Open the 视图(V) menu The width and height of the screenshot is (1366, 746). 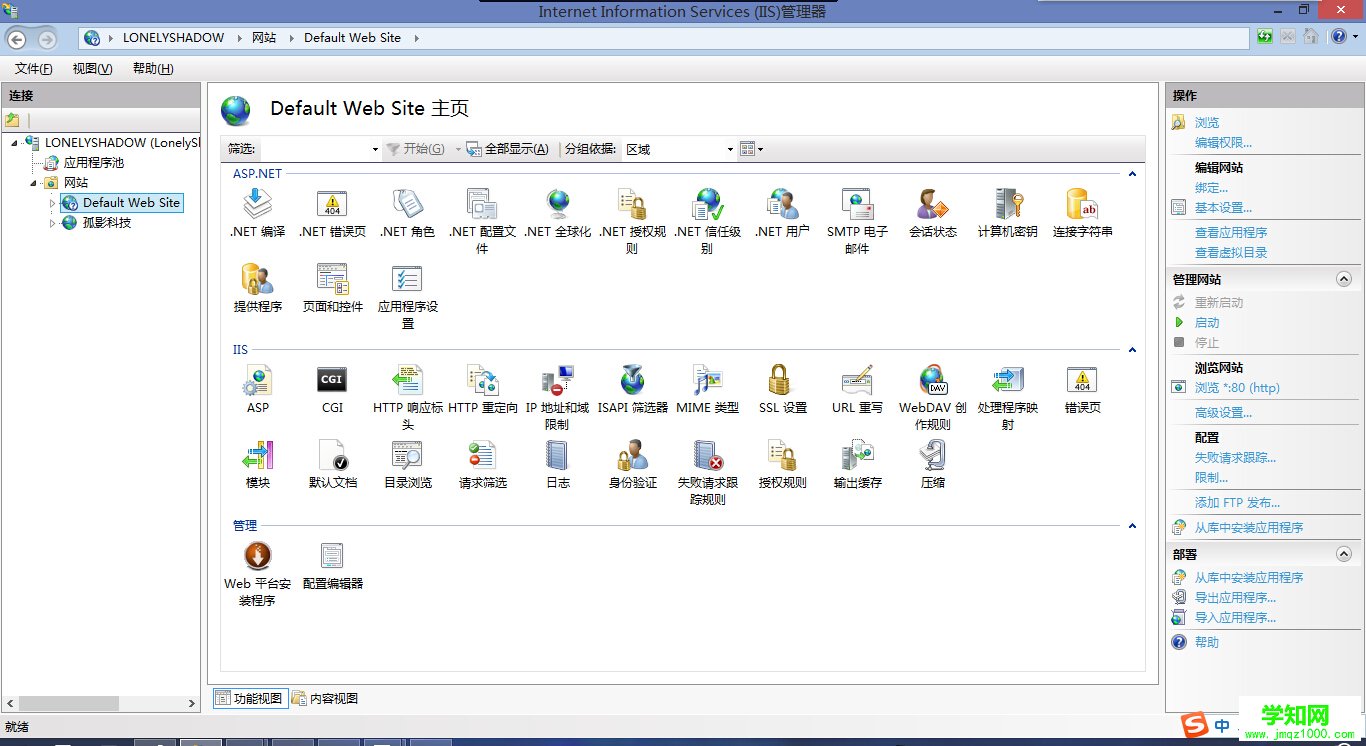(92, 69)
